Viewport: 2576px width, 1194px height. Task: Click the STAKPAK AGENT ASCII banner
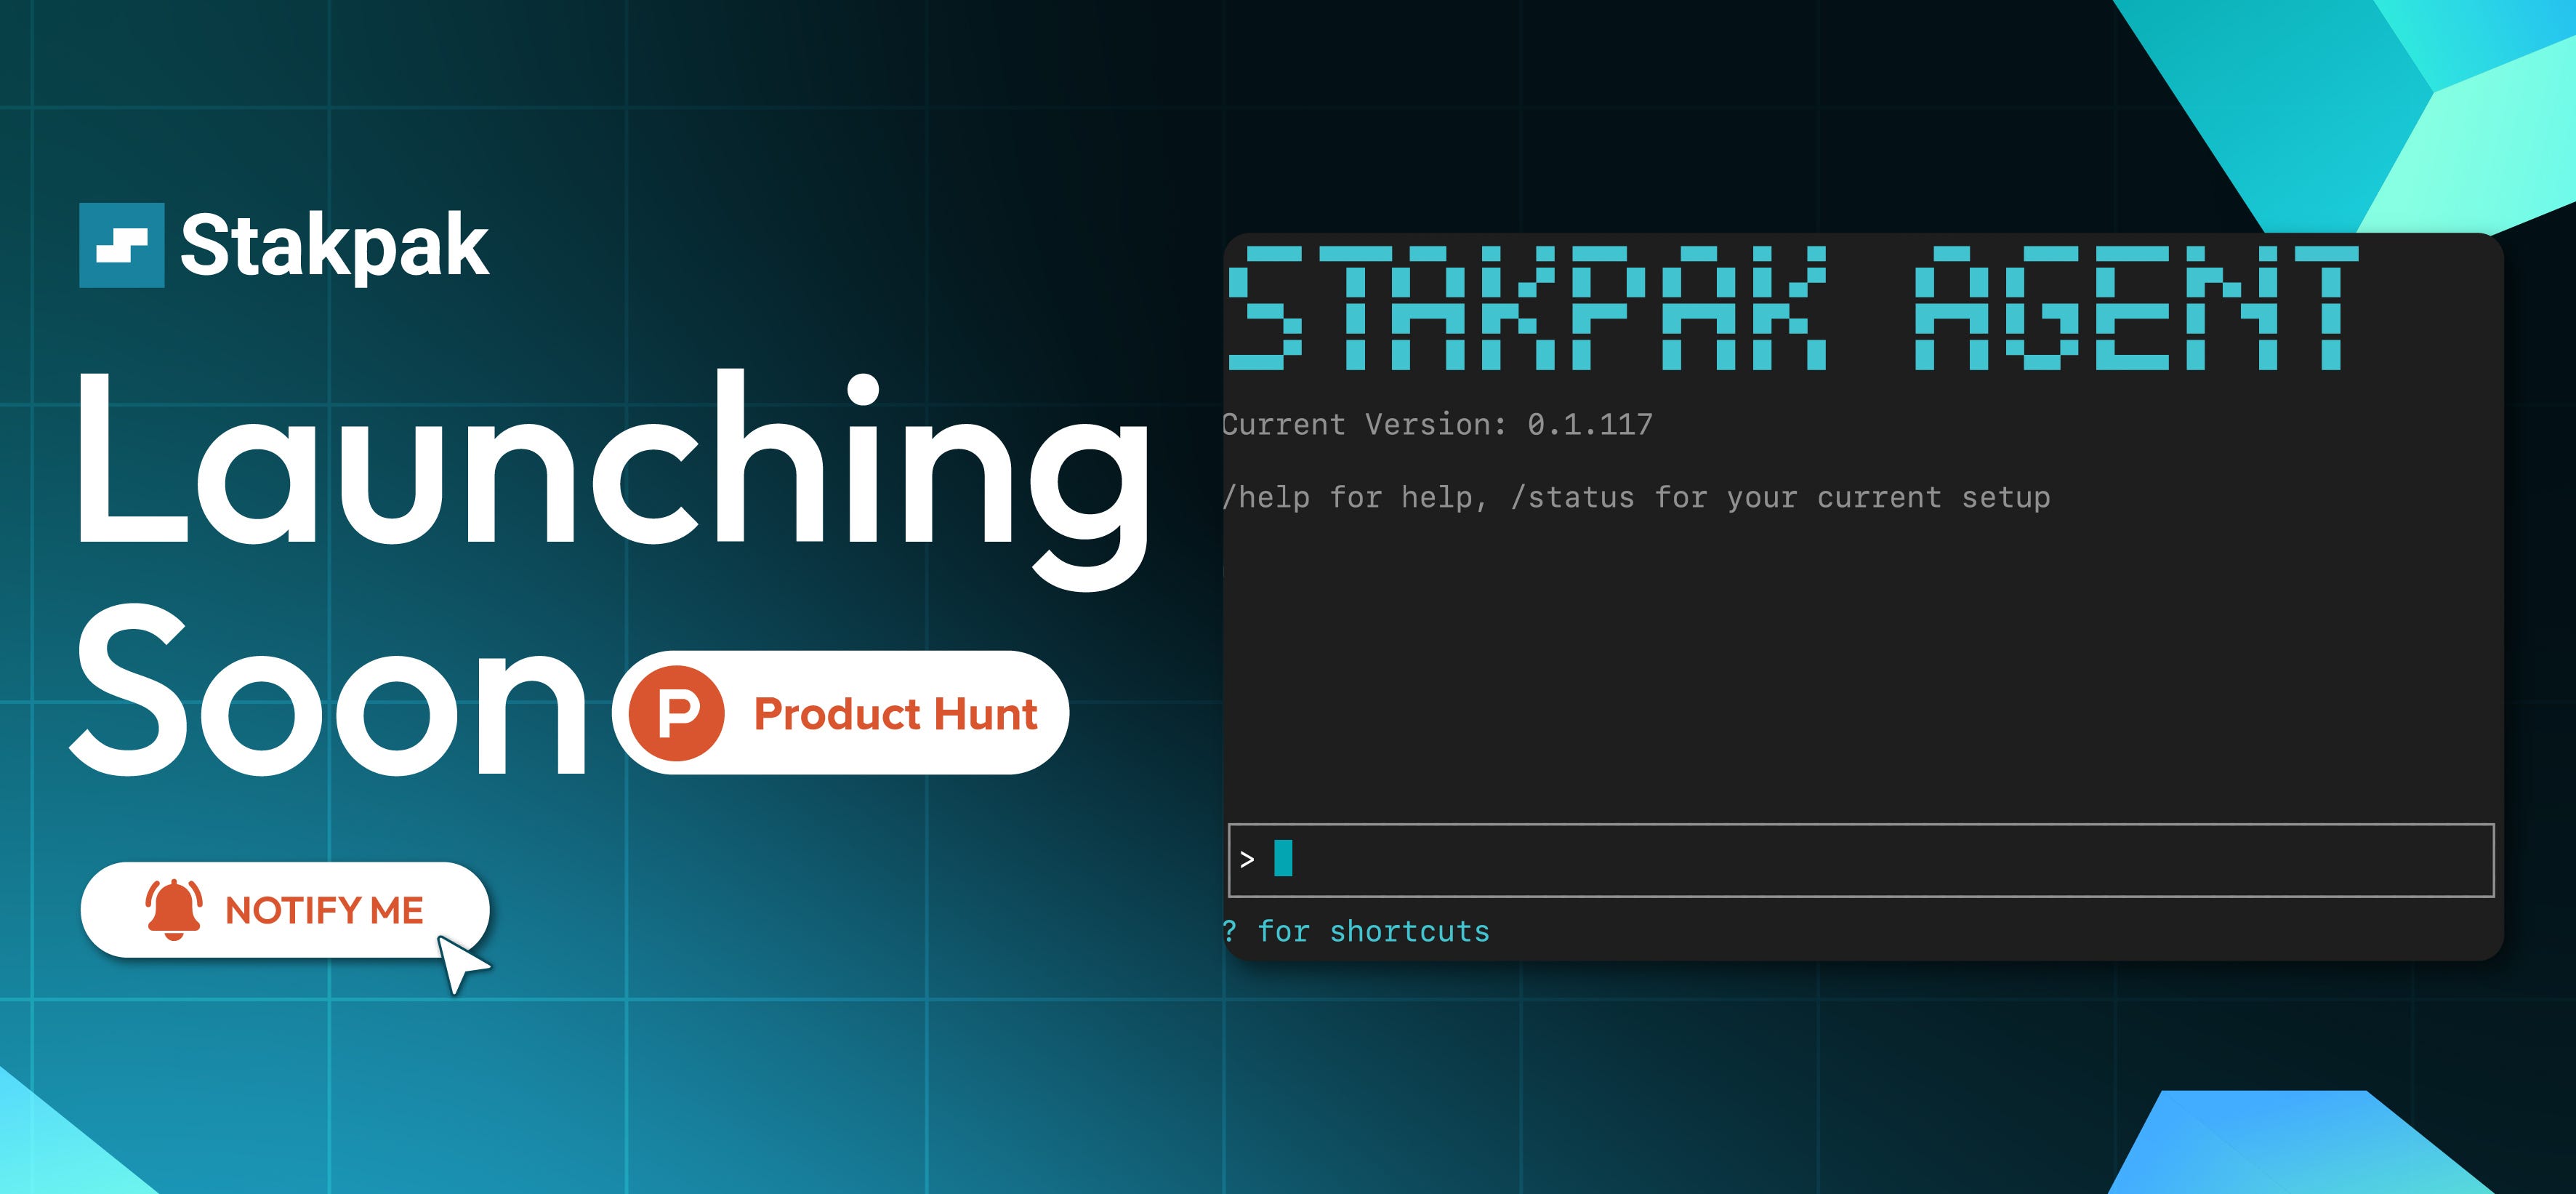(x=1793, y=307)
